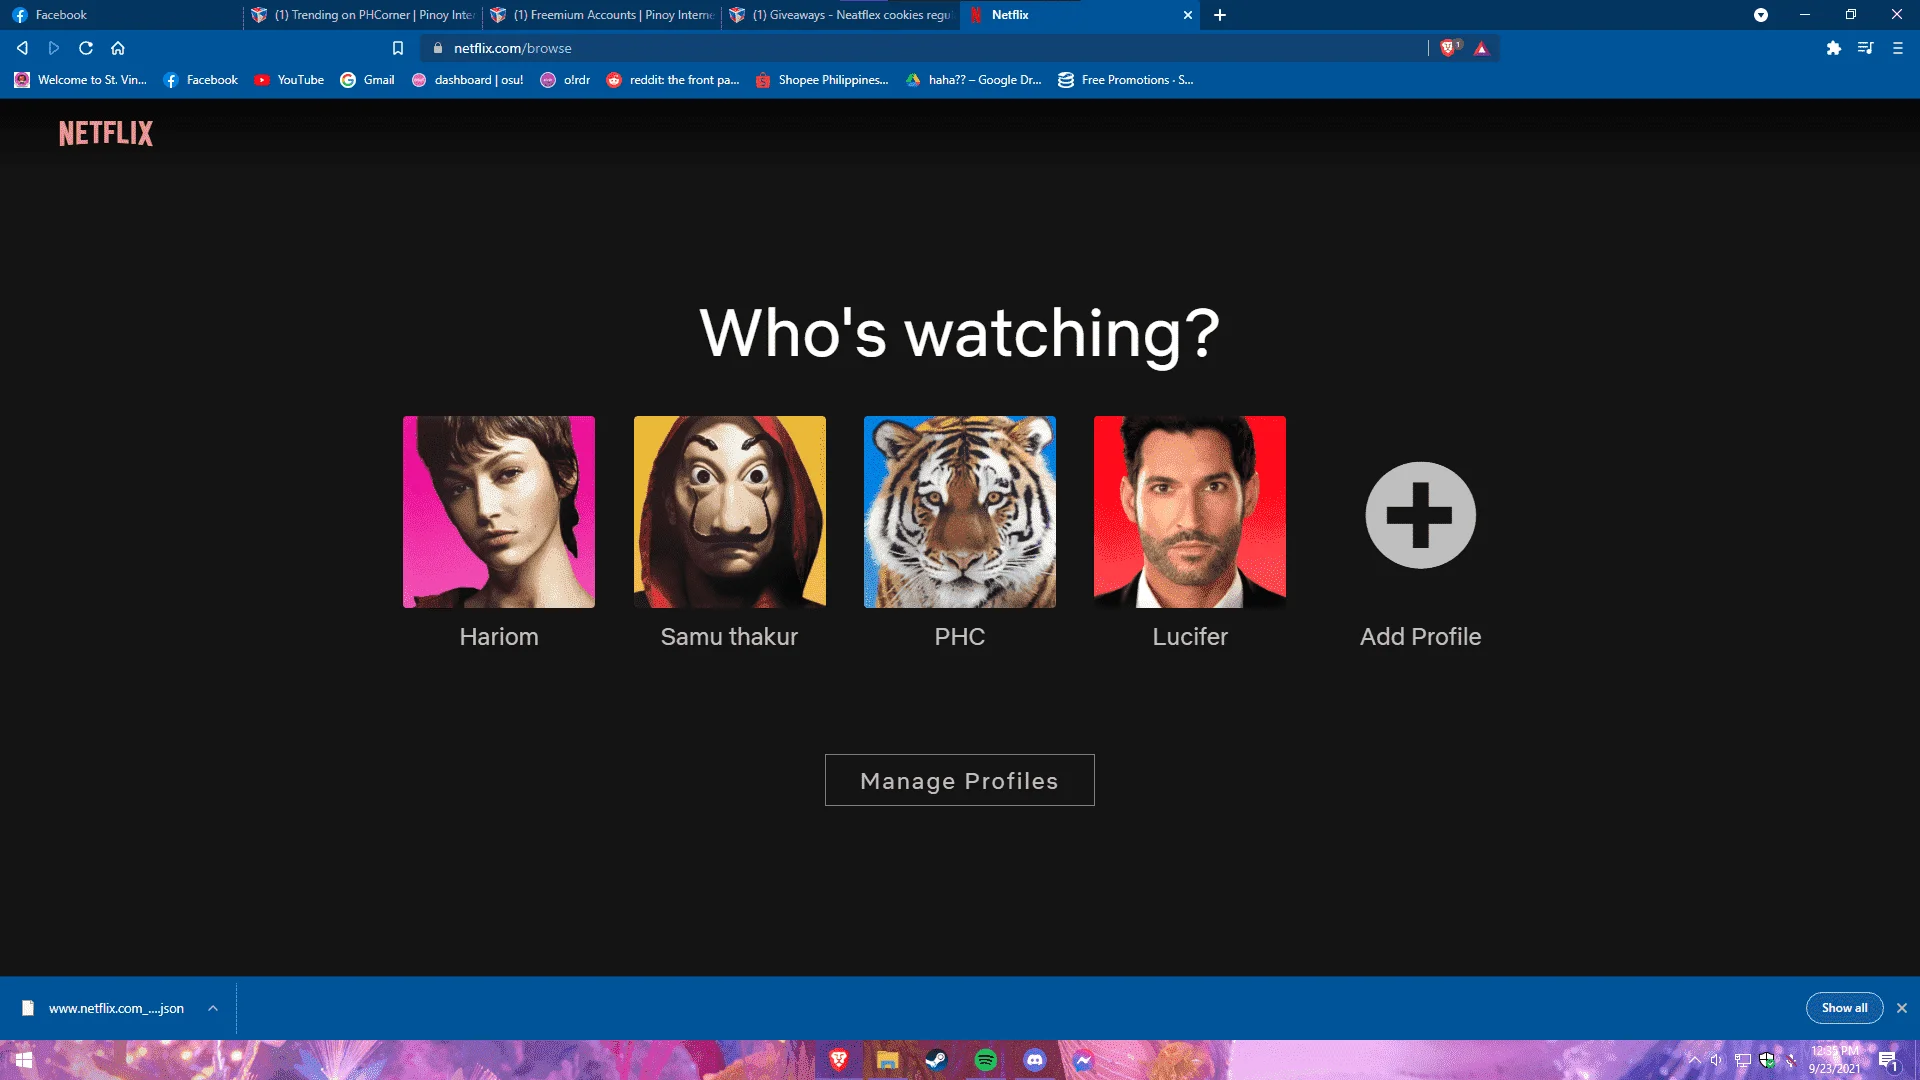Select the Lucifer profile name label
The width and height of the screenshot is (1920, 1080).
coord(1190,637)
